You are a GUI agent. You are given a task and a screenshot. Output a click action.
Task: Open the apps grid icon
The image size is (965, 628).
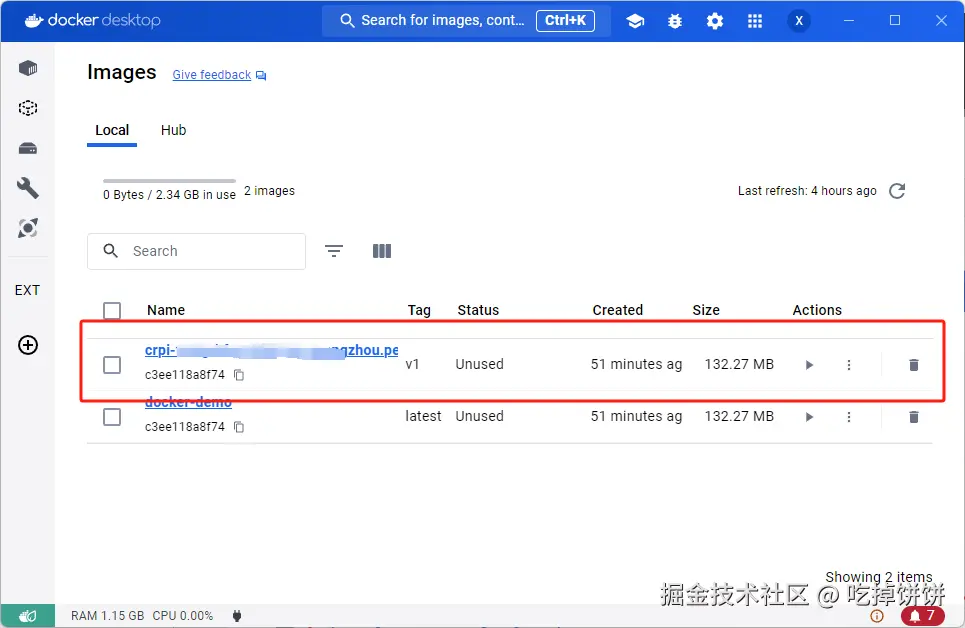click(755, 21)
